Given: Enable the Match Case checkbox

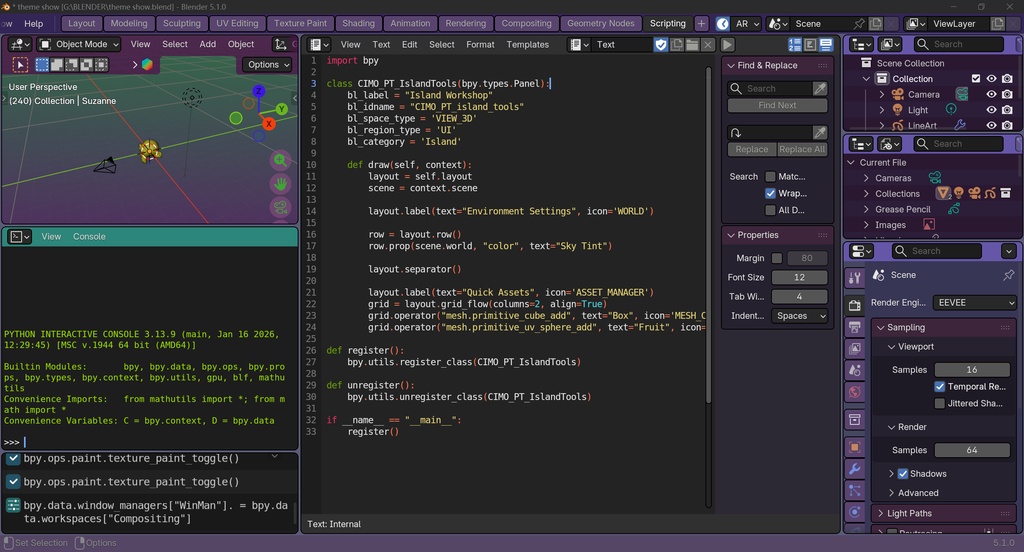Looking at the screenshot, I should point(771,176).
